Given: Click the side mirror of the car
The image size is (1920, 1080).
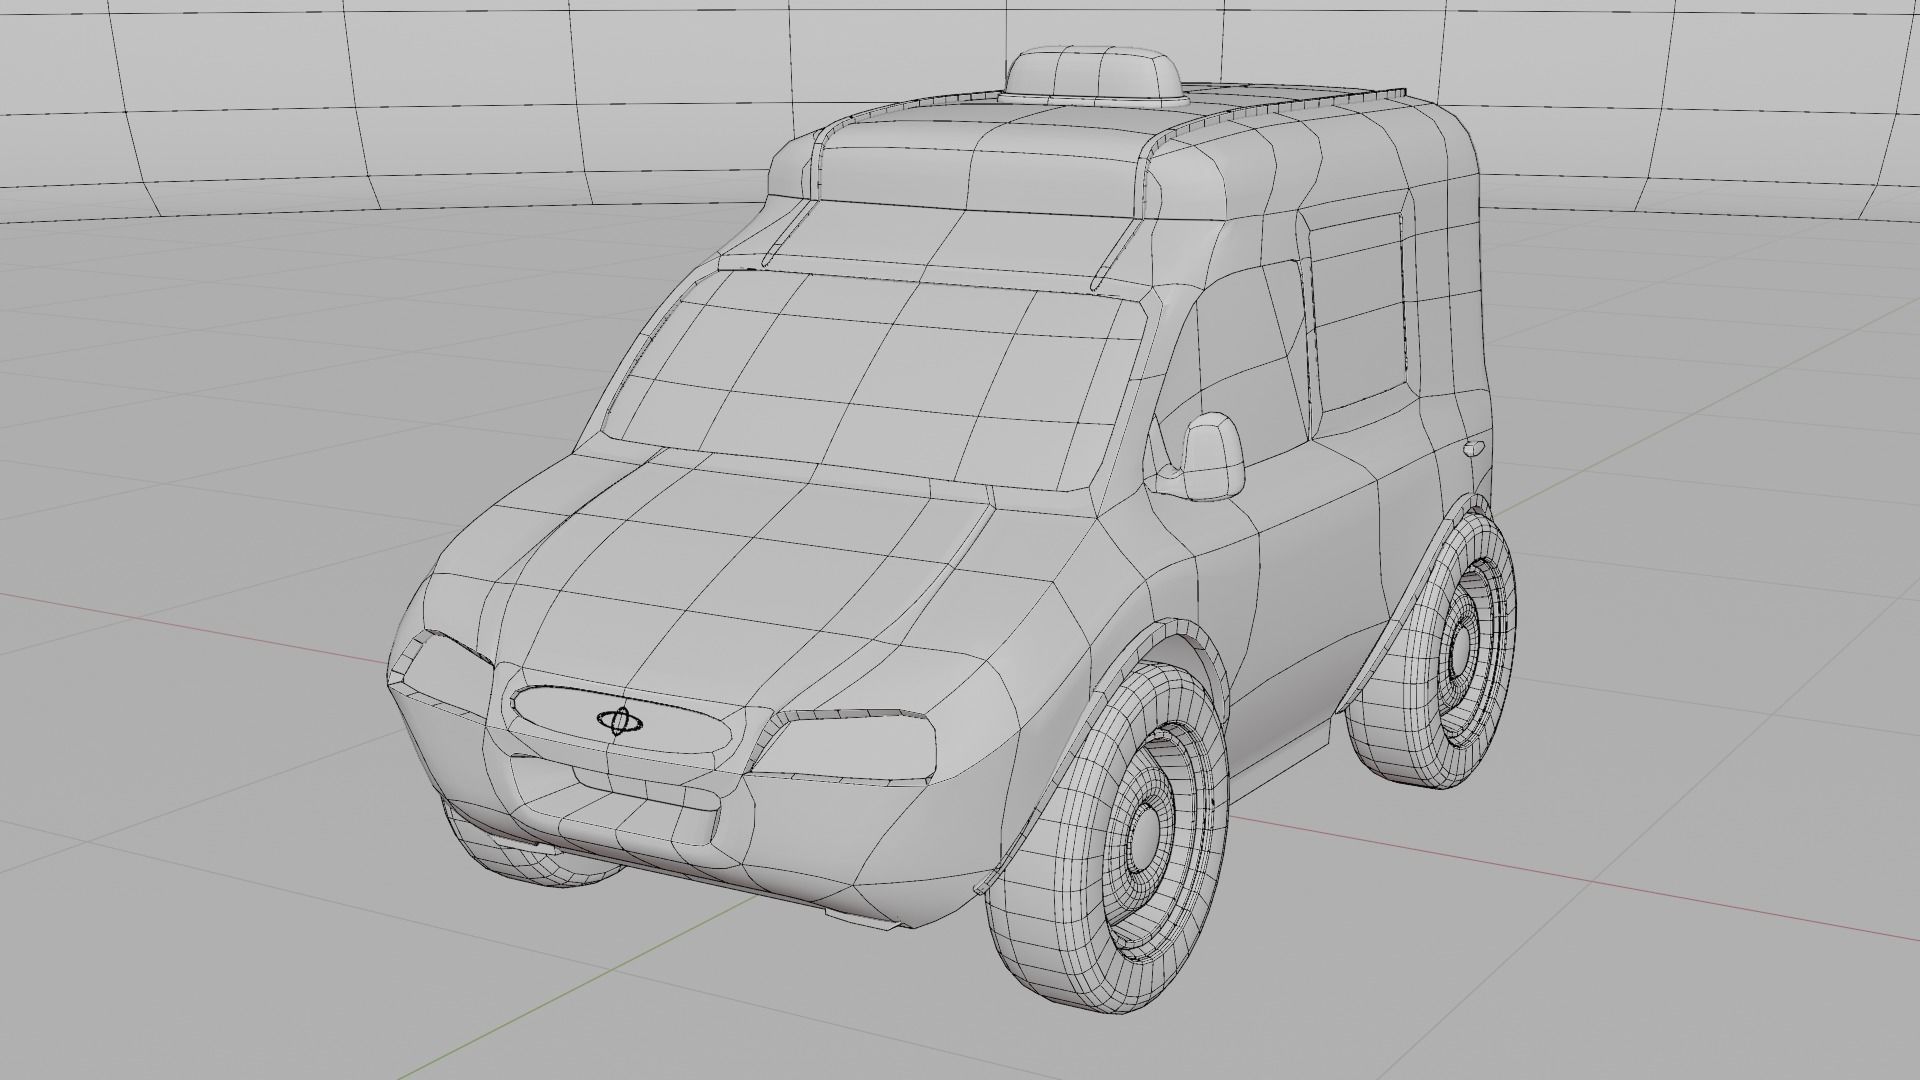Looking at the screenshot, I should click(1211, 456).
